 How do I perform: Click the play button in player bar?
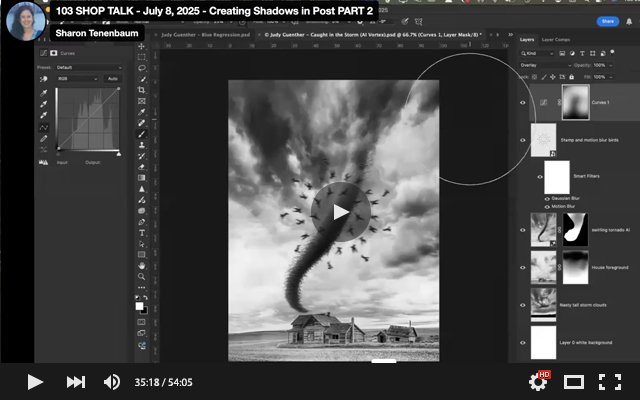click(x=35, y=382)
